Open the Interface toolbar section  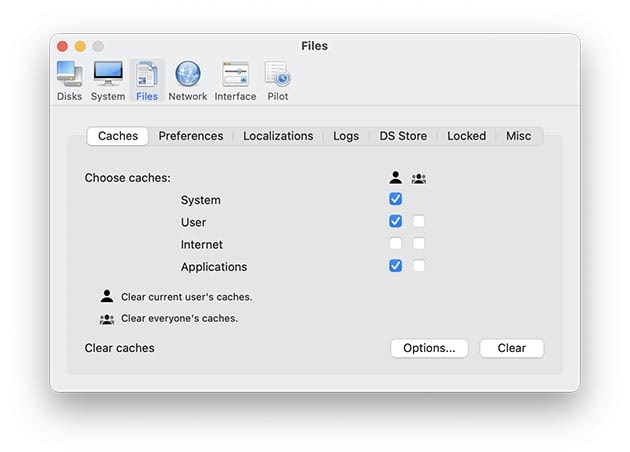point(235,81)
